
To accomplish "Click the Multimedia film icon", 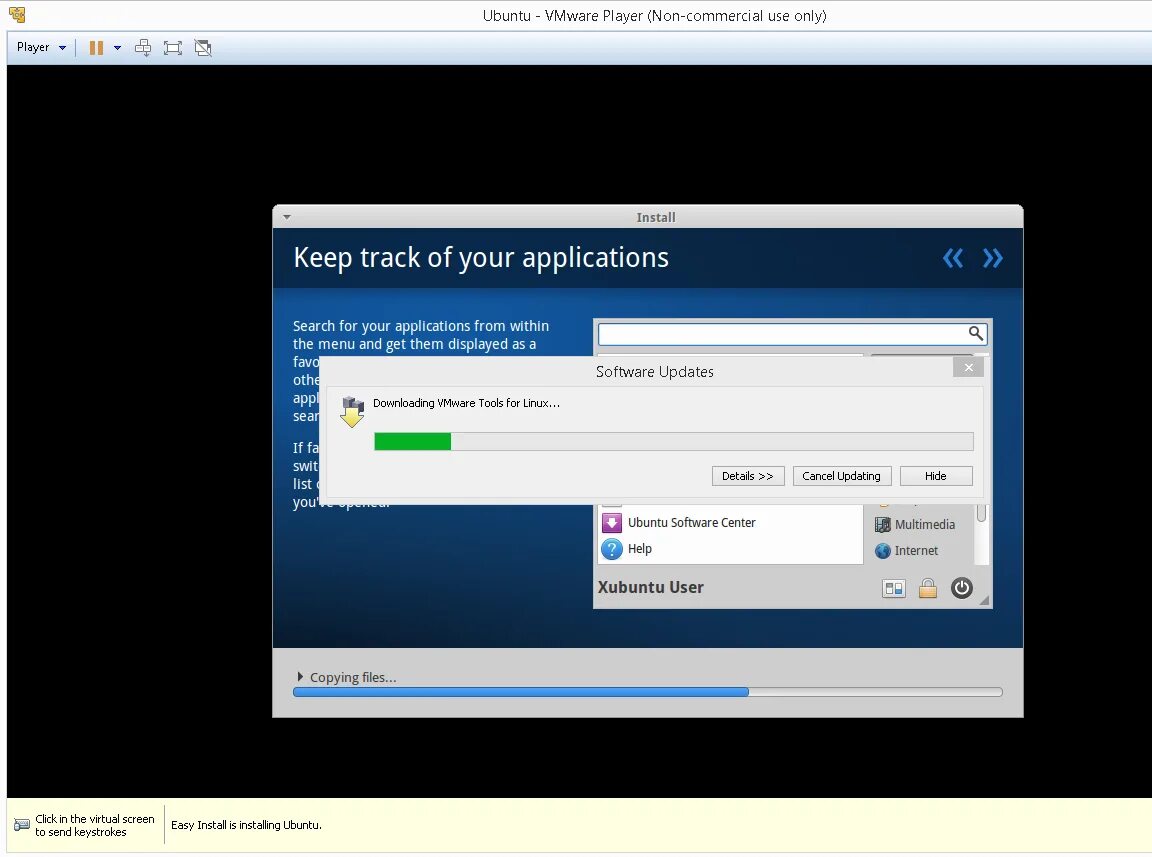I will [883, 525].
